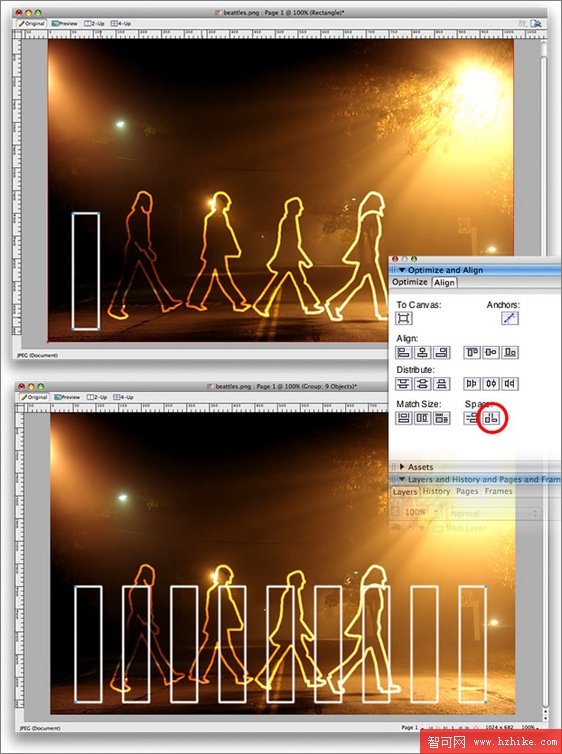This screenshot has width=562, height=754.
Task: Open the Frames tab
Action: tap(499, 491)
